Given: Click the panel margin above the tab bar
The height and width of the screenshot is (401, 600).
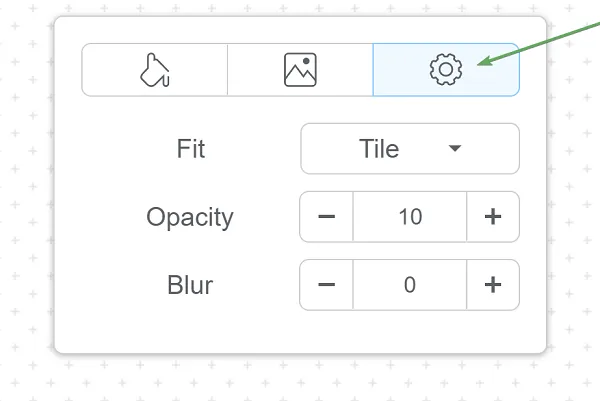Looking at the screenshot, I should pyautogui.click(x=300, y=29).
